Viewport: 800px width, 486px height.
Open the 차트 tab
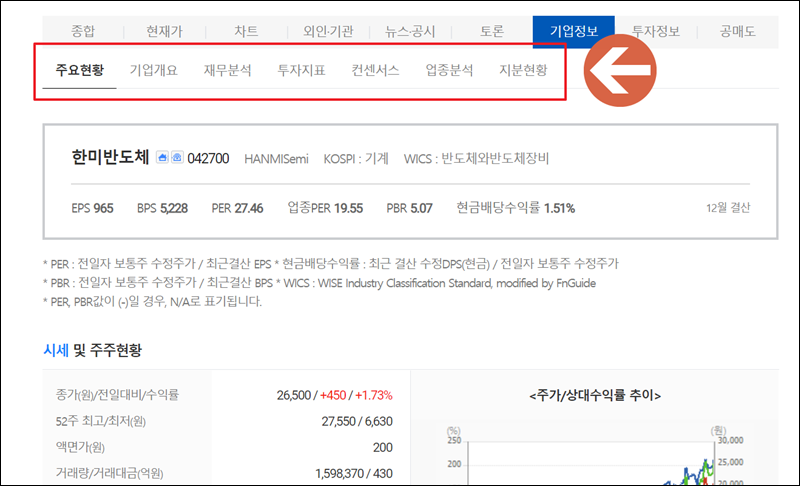(x=246, y=32)
